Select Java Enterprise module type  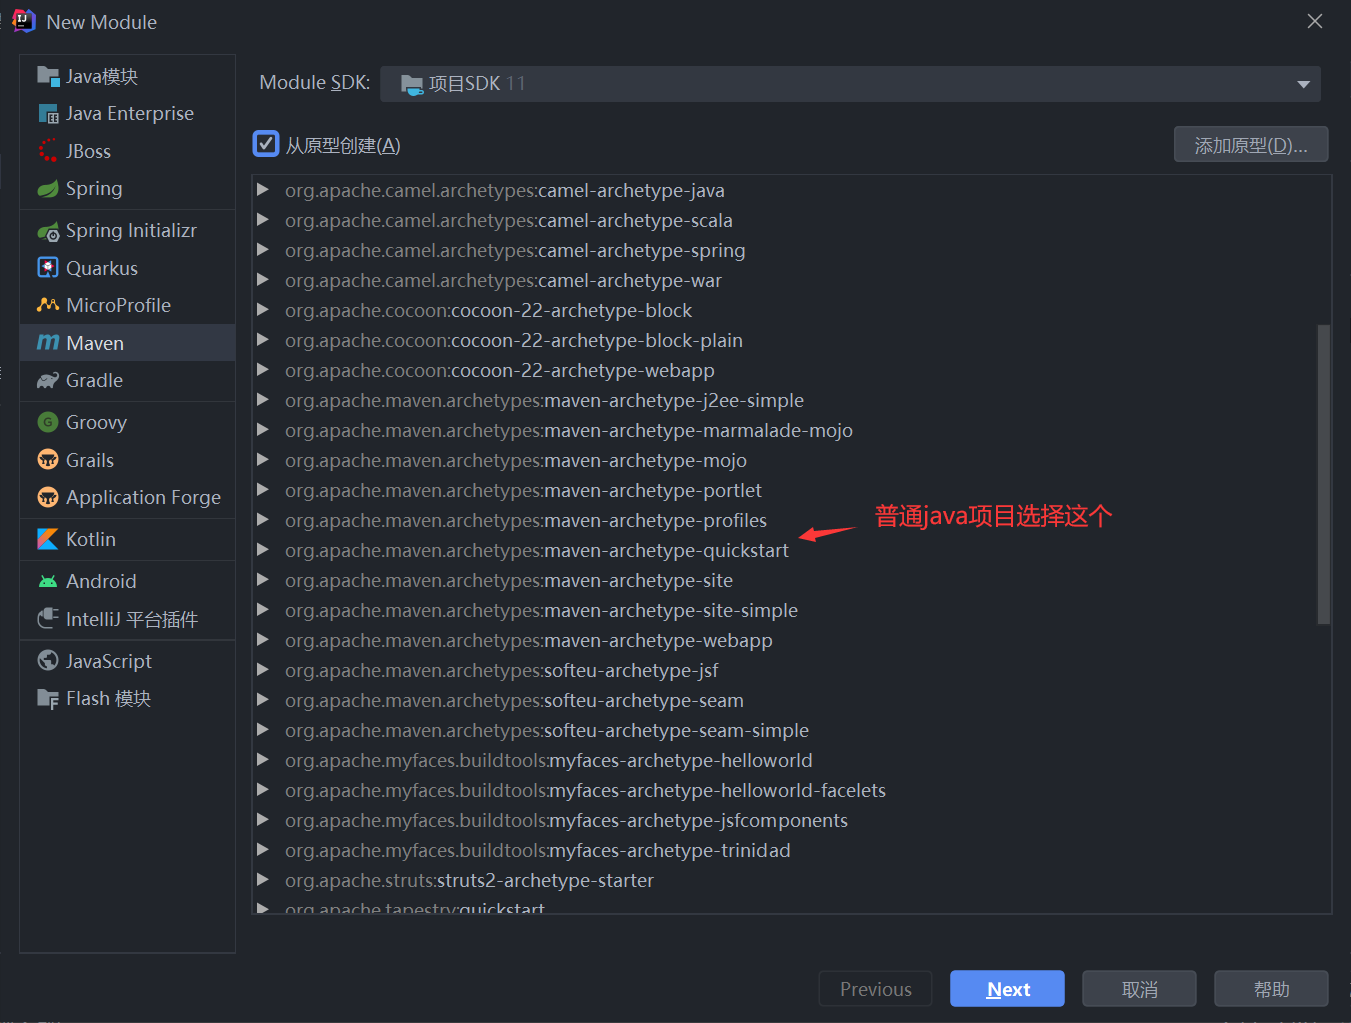(x=128, y=113)
